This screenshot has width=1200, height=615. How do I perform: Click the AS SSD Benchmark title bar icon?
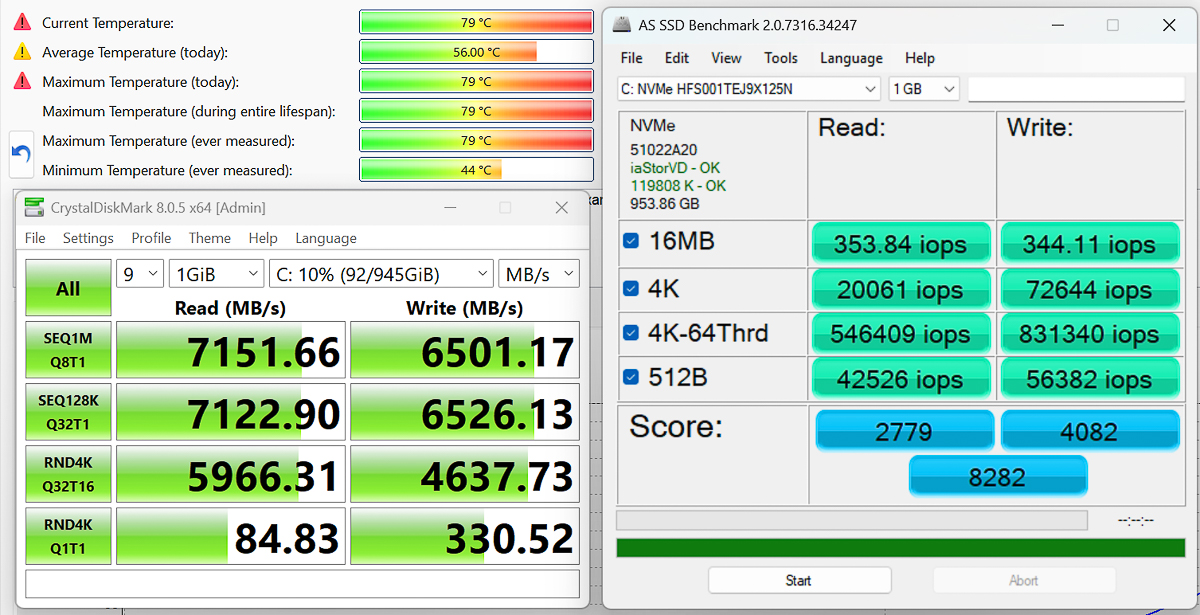621,25
